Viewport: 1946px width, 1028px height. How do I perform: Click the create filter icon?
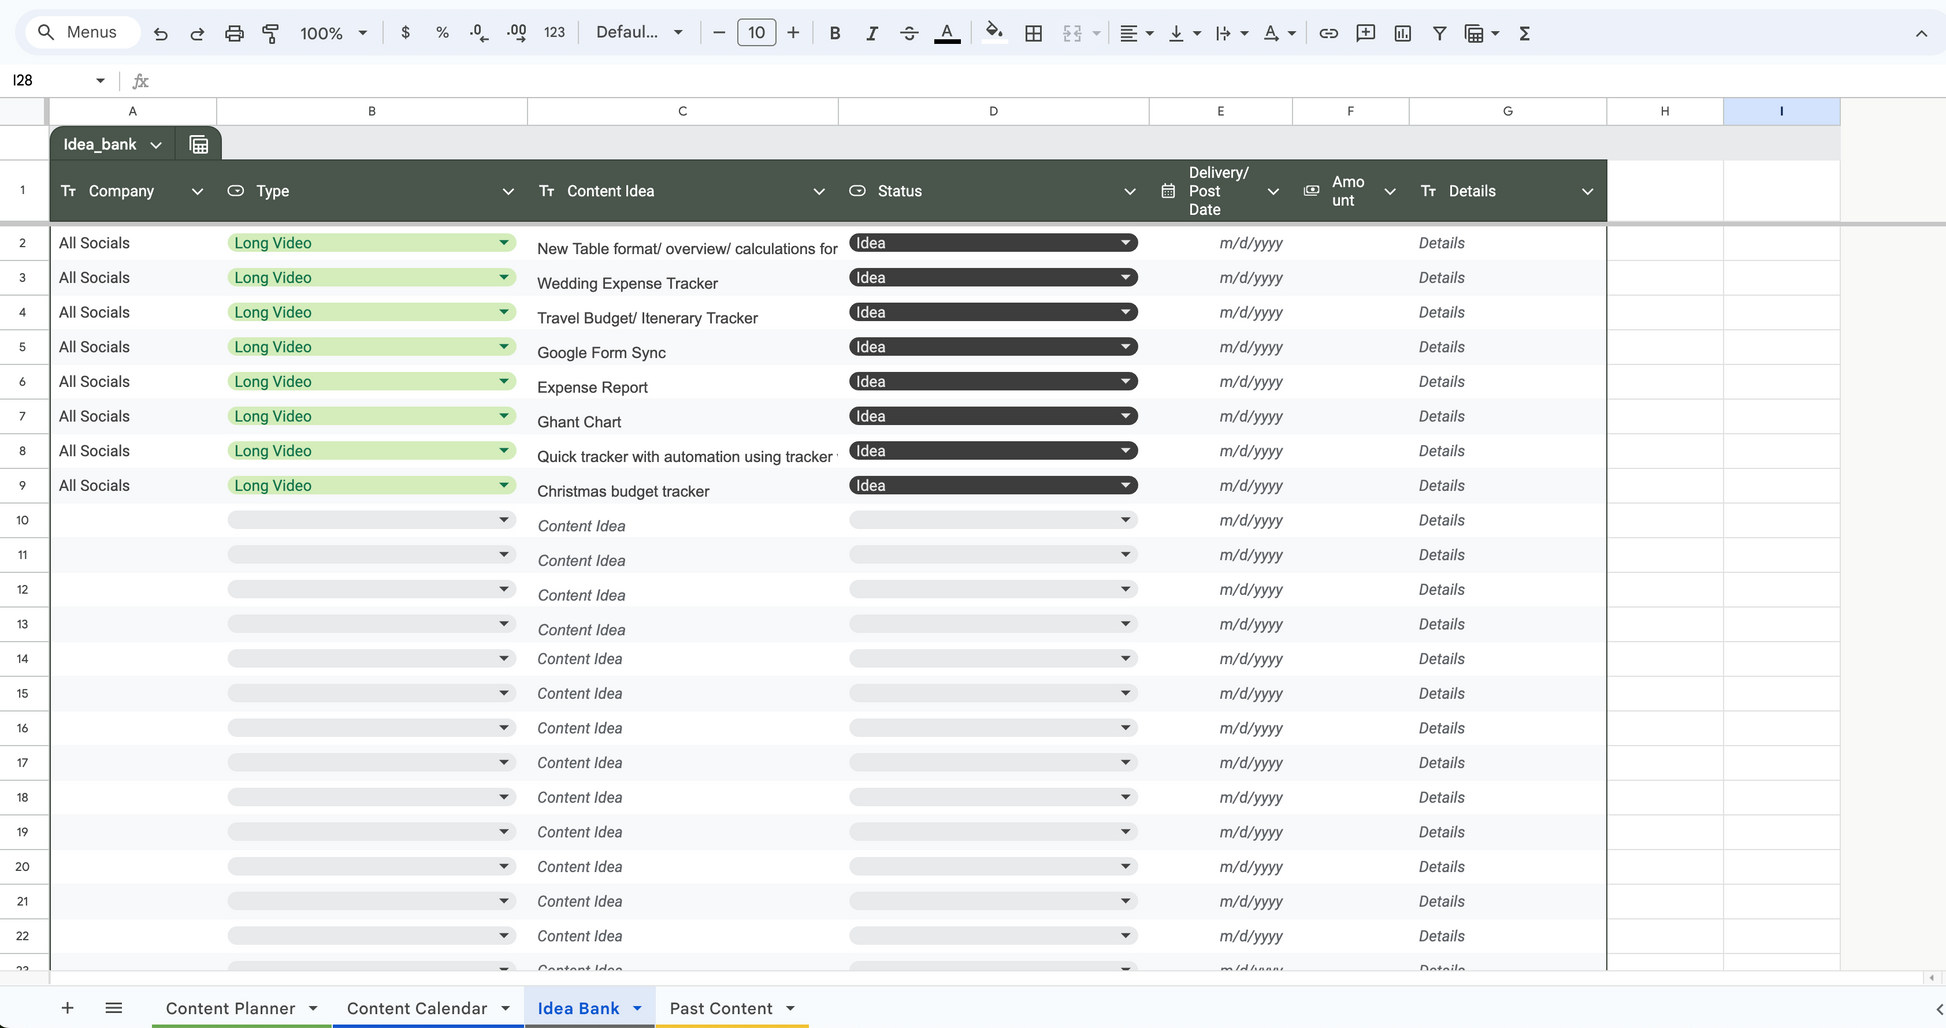[1439, 33]
